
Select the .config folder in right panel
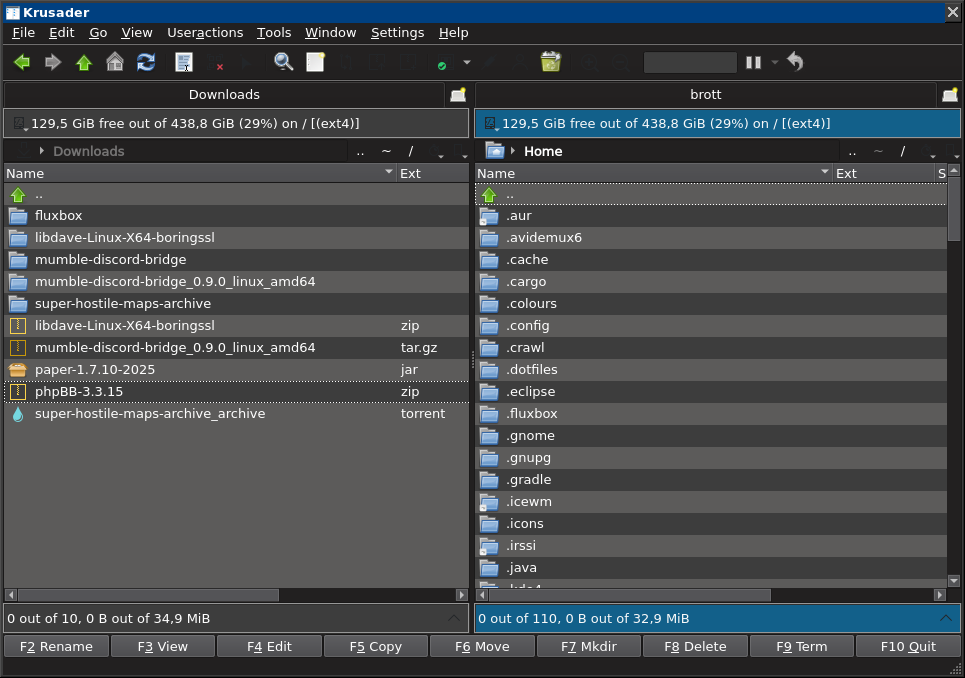click(711, 325)
